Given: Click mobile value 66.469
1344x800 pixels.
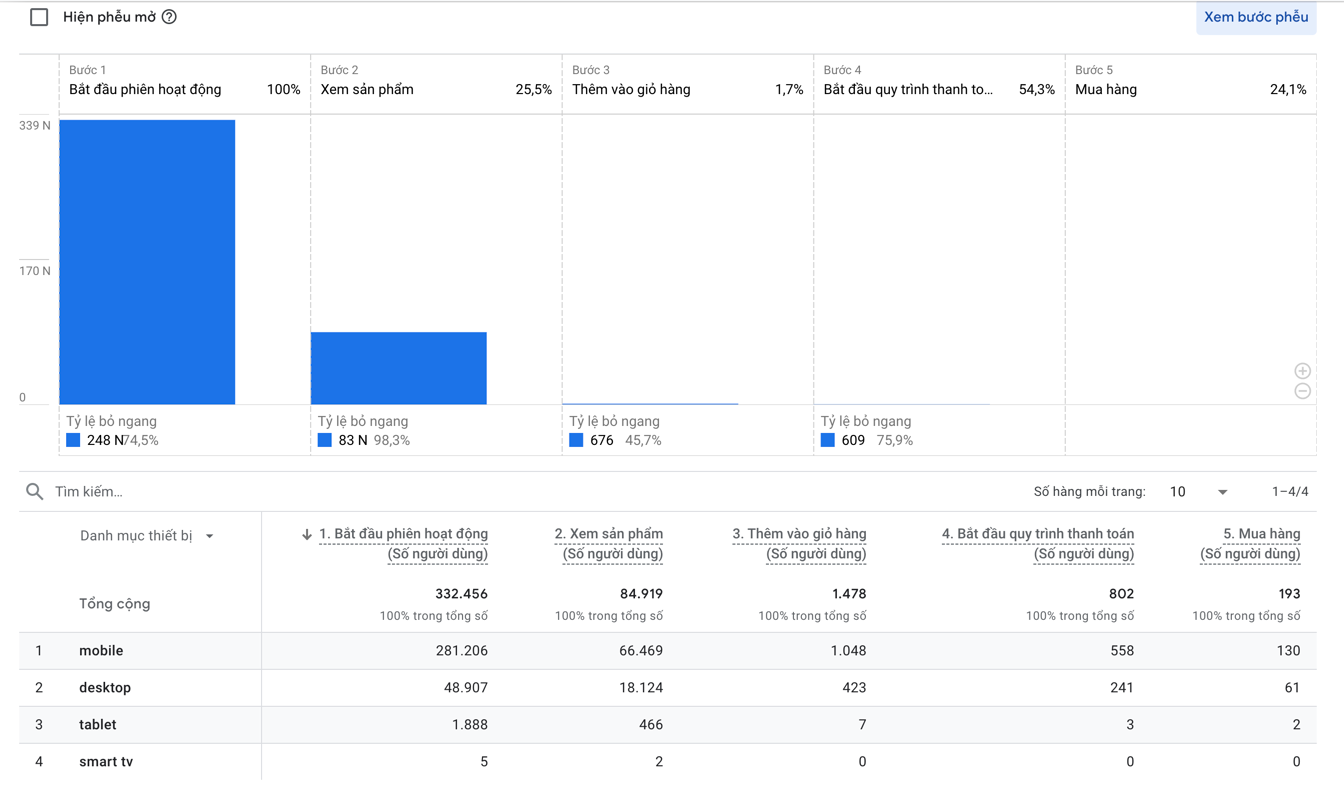Looking at the screenshot, I should click(641, 651).
